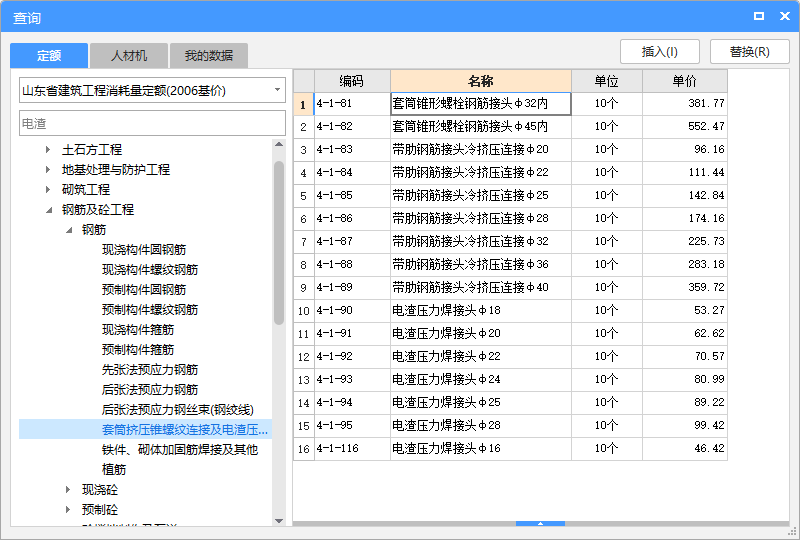Expand the 地基处理与防护工程 node
The image size is (800, 540).
pyautogui.click(x=48, y=169)
